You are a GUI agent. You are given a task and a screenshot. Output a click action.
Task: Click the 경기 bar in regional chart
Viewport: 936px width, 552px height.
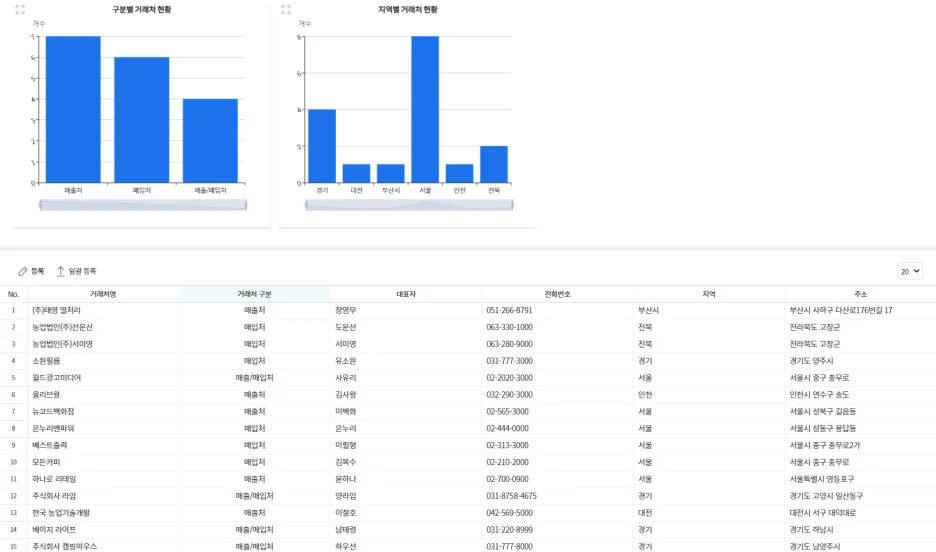point(321,146)
